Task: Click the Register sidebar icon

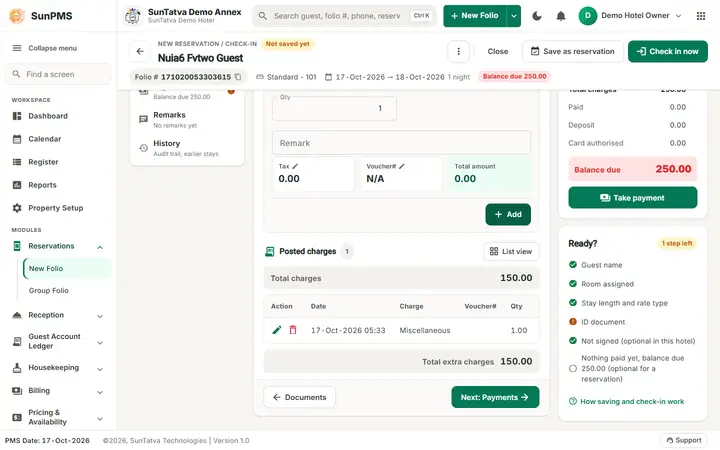Action: tap(17, 162)
